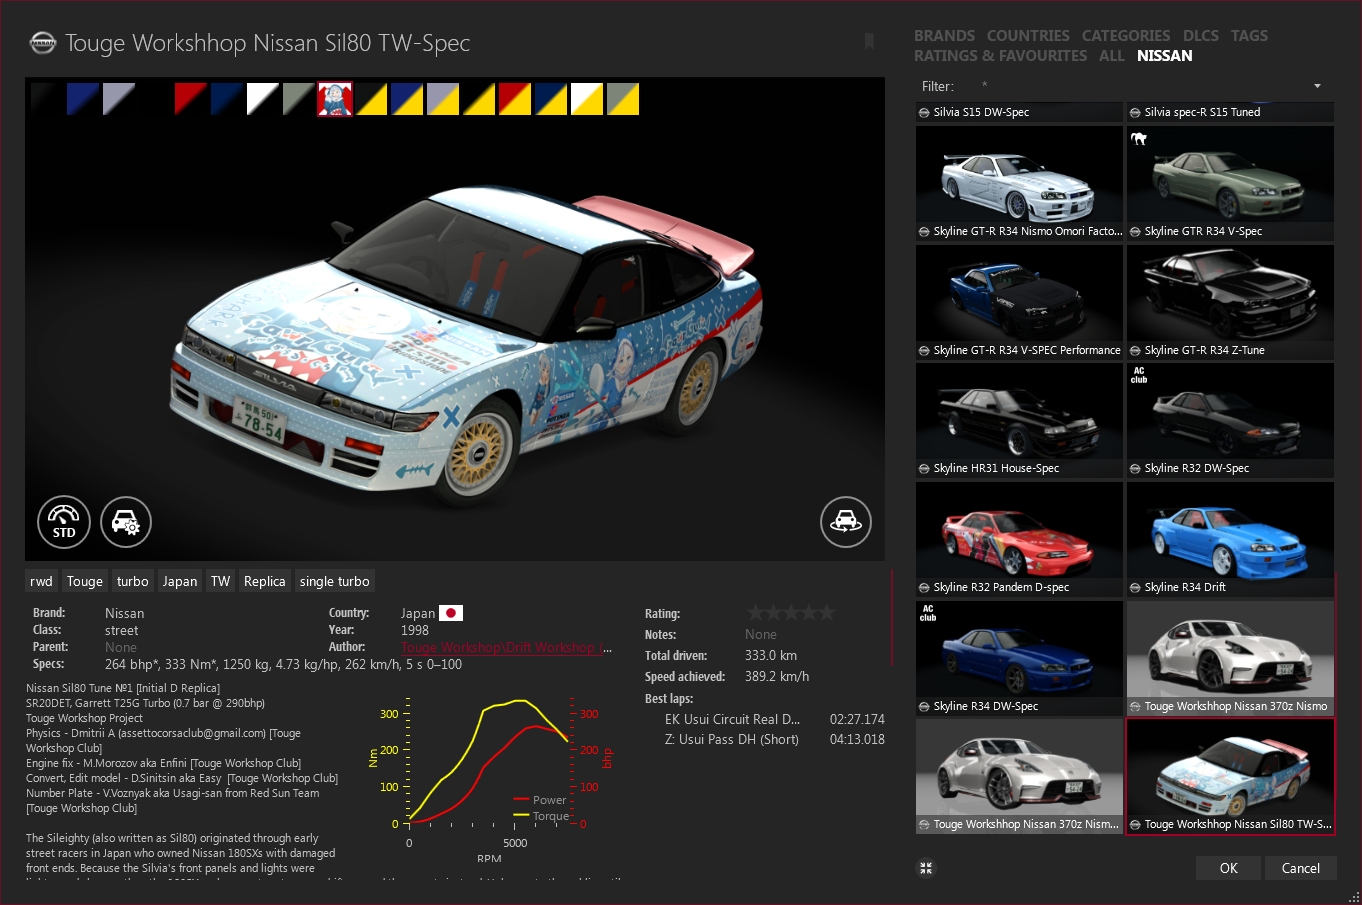This screenshot has width=1362, height=905.
Task: Click brand icon beside Silvia spec-R S15 Tuned
Action: pos(1135,113)
